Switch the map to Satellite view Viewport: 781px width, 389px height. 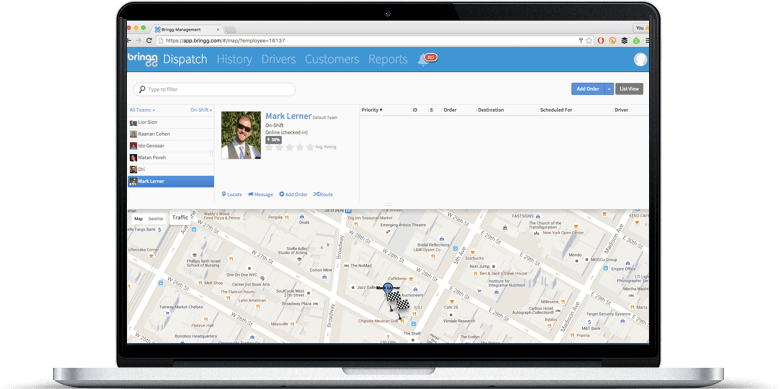tap(156, 219)
